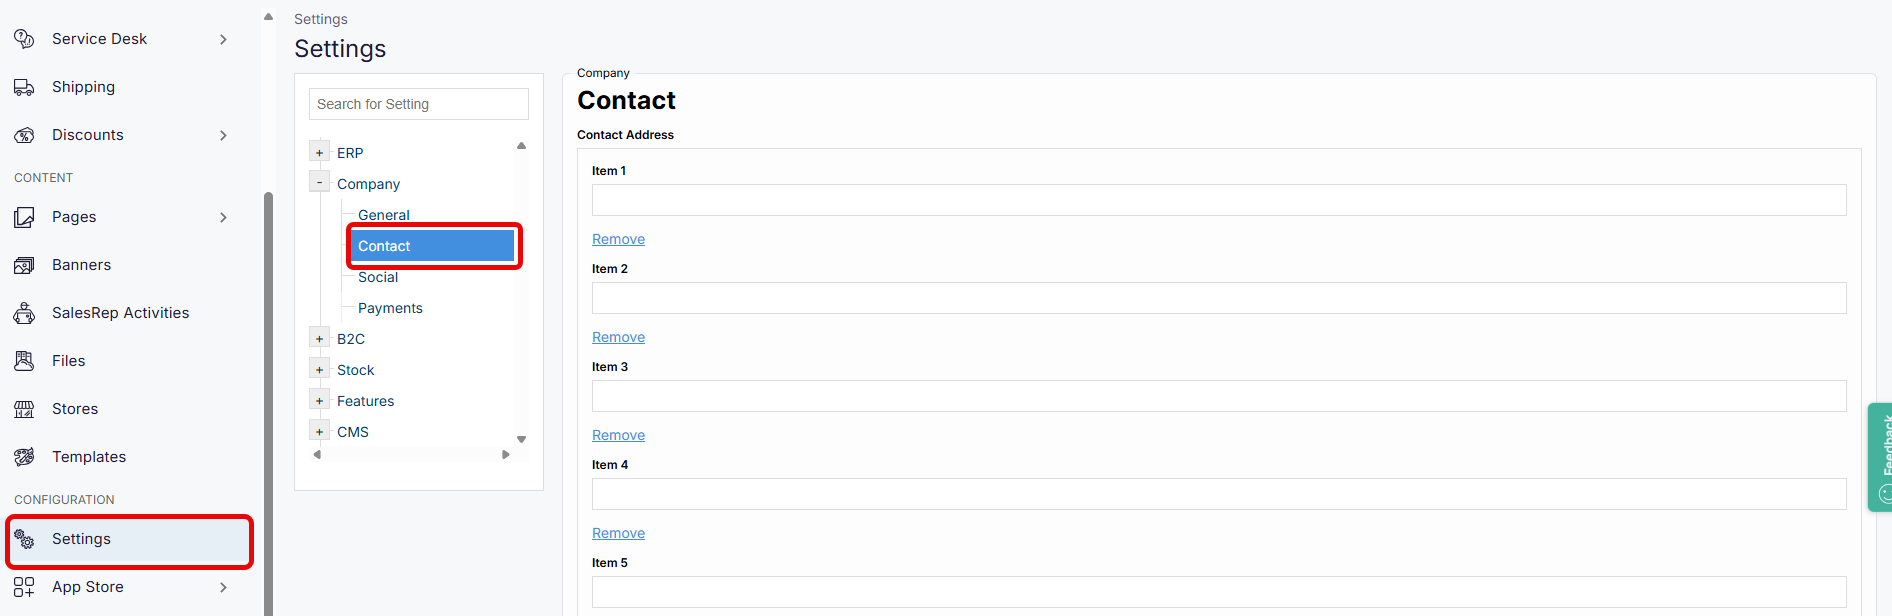The width and height of the screenshot is (1892, 616).
Task: Click the App Store icon
Action: pos(24,586)
